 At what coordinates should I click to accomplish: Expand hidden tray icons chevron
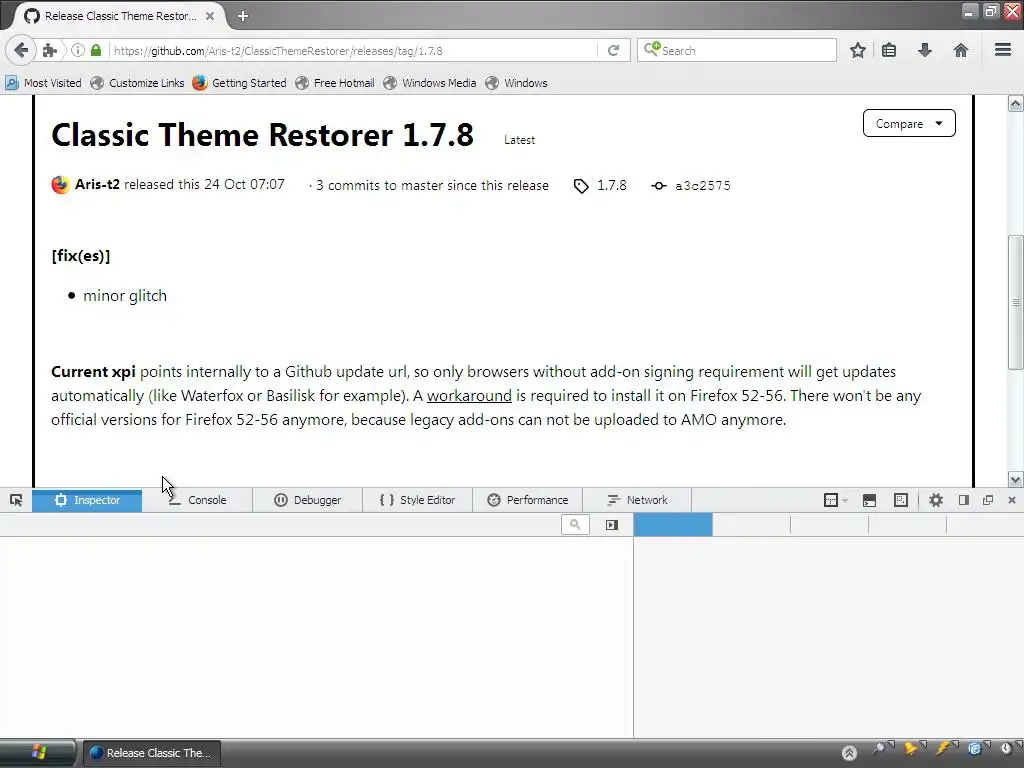(x=849, y=753)
